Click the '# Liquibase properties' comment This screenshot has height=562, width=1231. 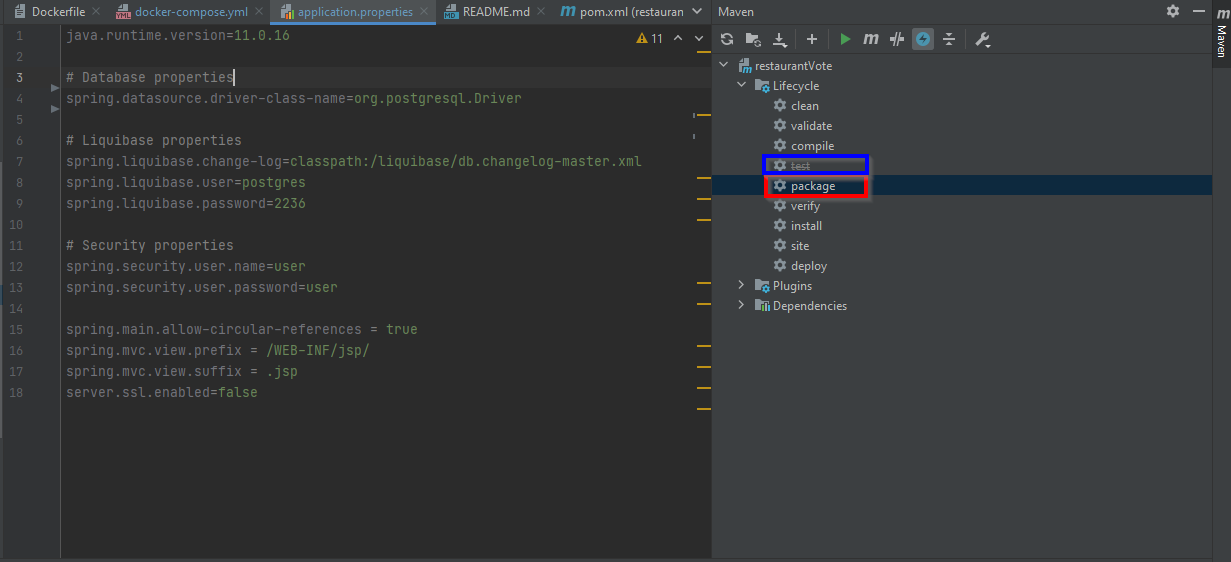pyautogui.click(x=154, y=140)
